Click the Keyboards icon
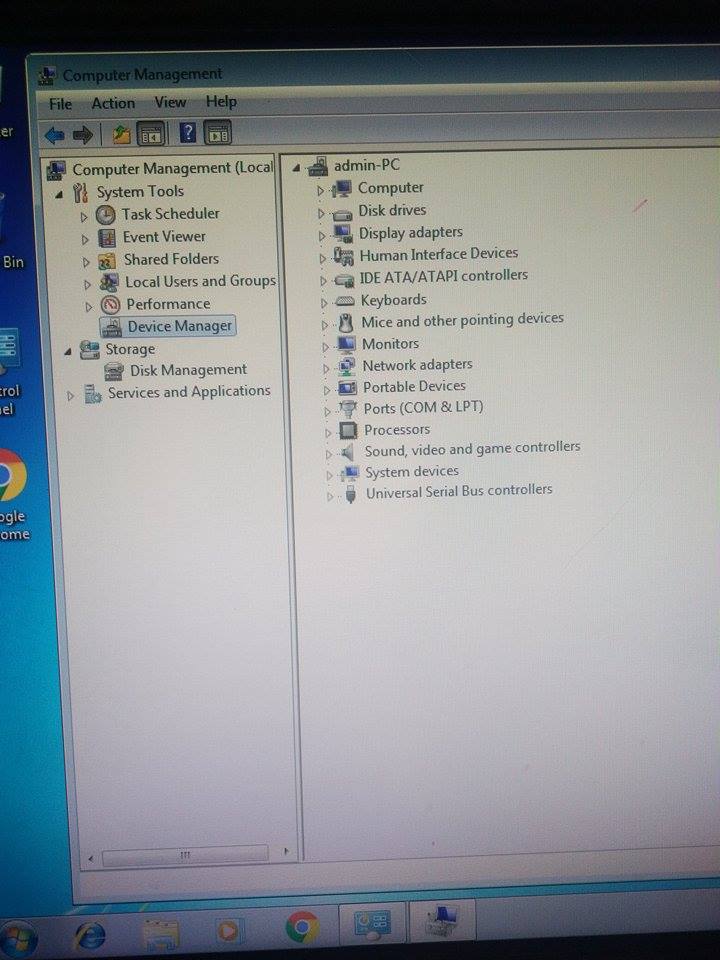Viewport: 720px width, 960px height. tap(345, 301)
